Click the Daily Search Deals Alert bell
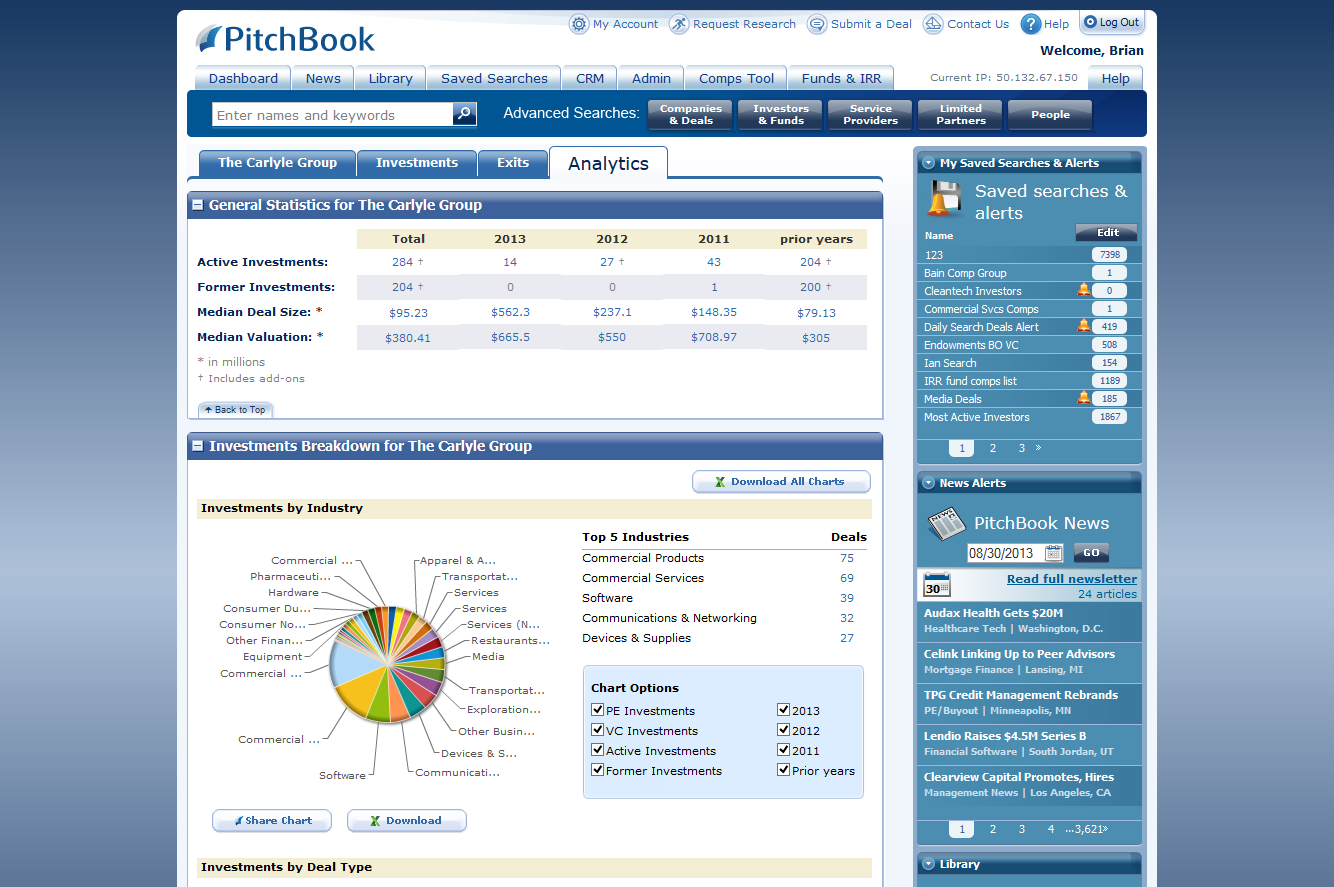 coord(1083,326)
